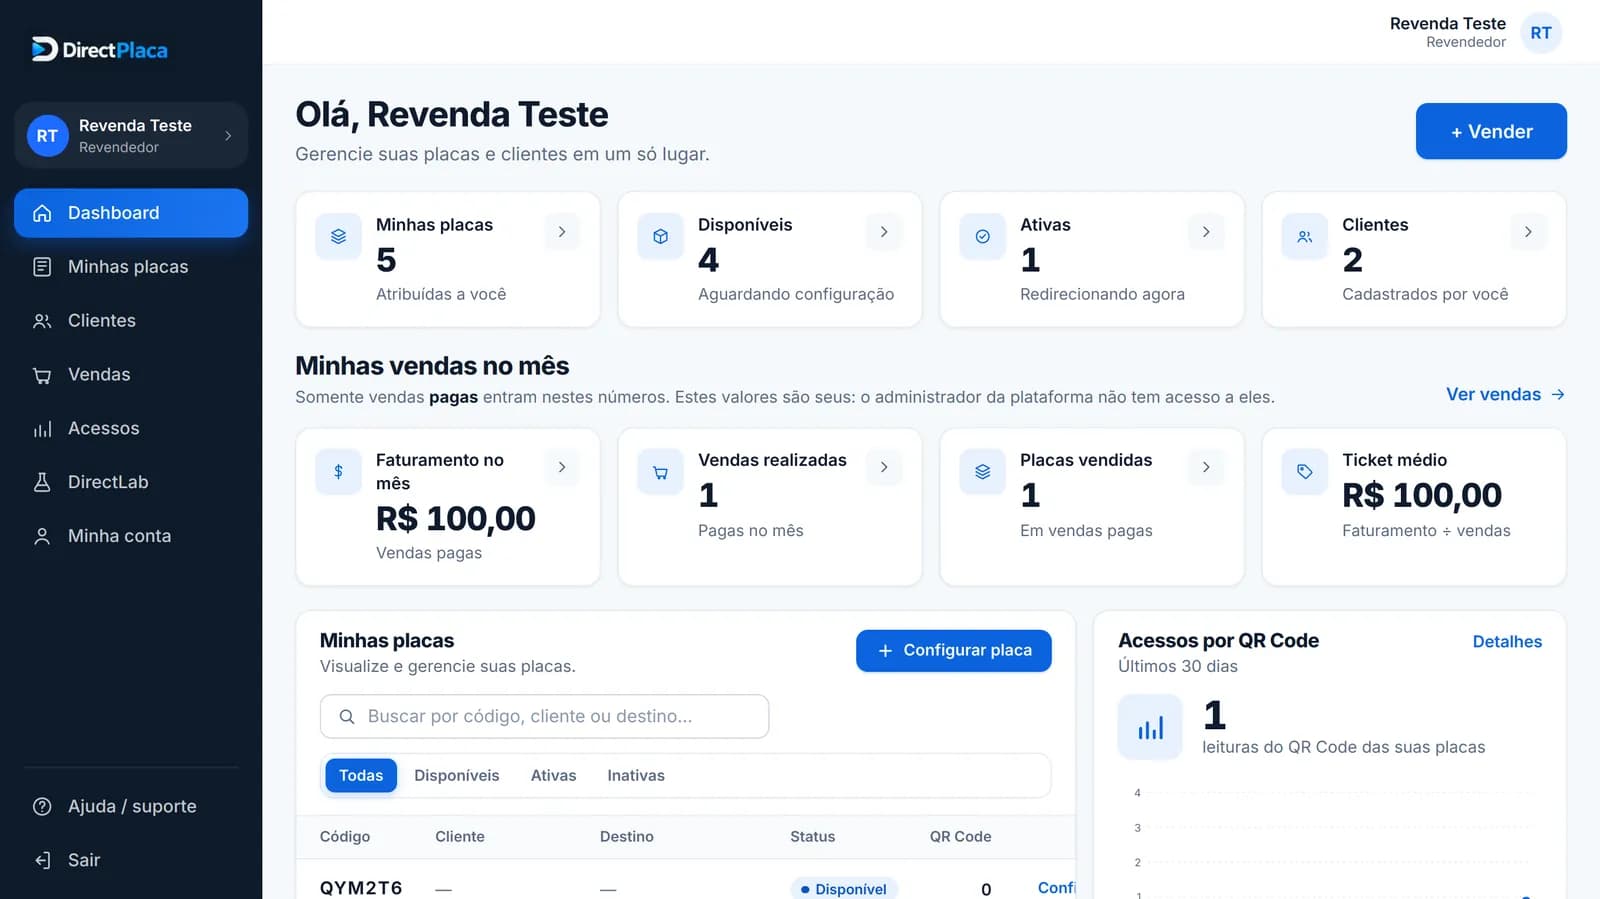Viewport: 1600px width, 899px height.
Task: Open the Detalhes link in QR Code panel
Action: pos(1507,641)
